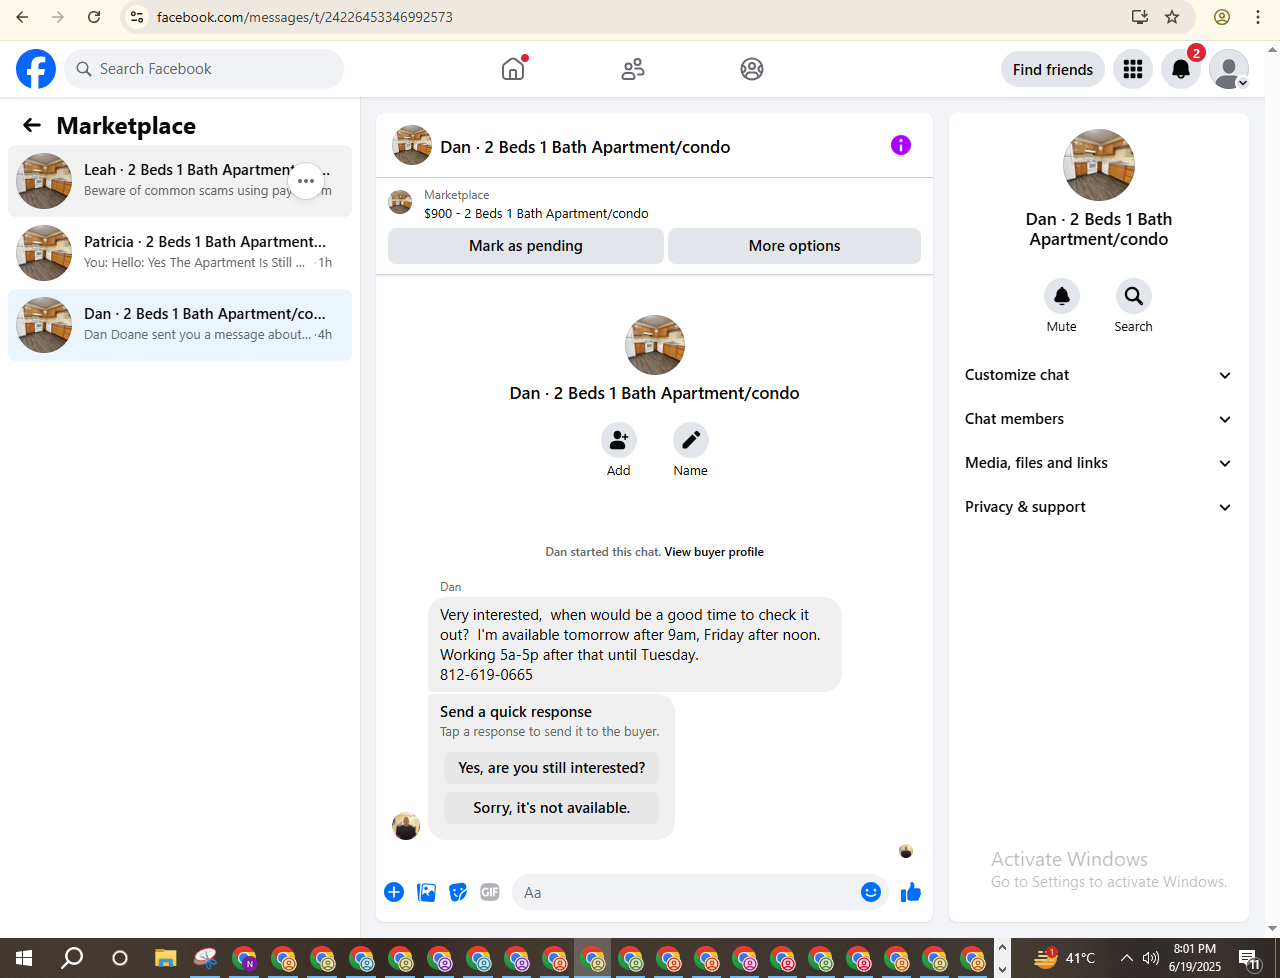Bookmark this page with star icon
Screen dimensions: 1280x978
point(1172,17)
